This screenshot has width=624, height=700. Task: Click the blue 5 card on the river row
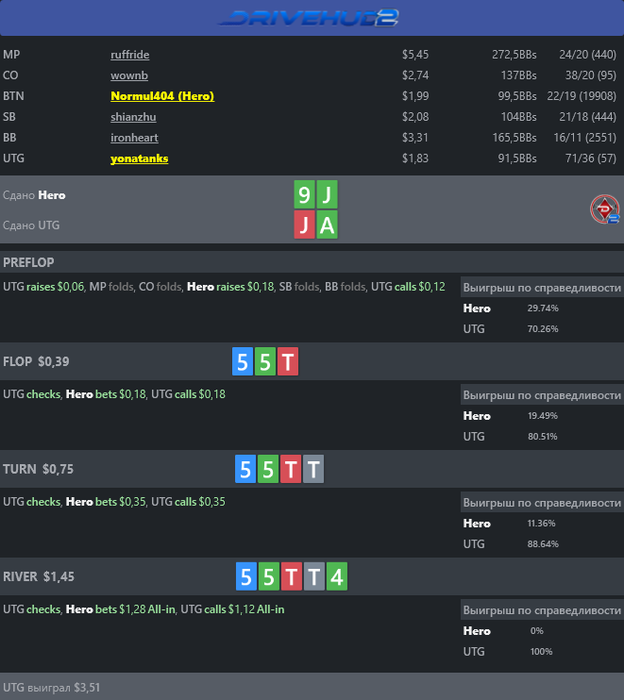point(246,576)
